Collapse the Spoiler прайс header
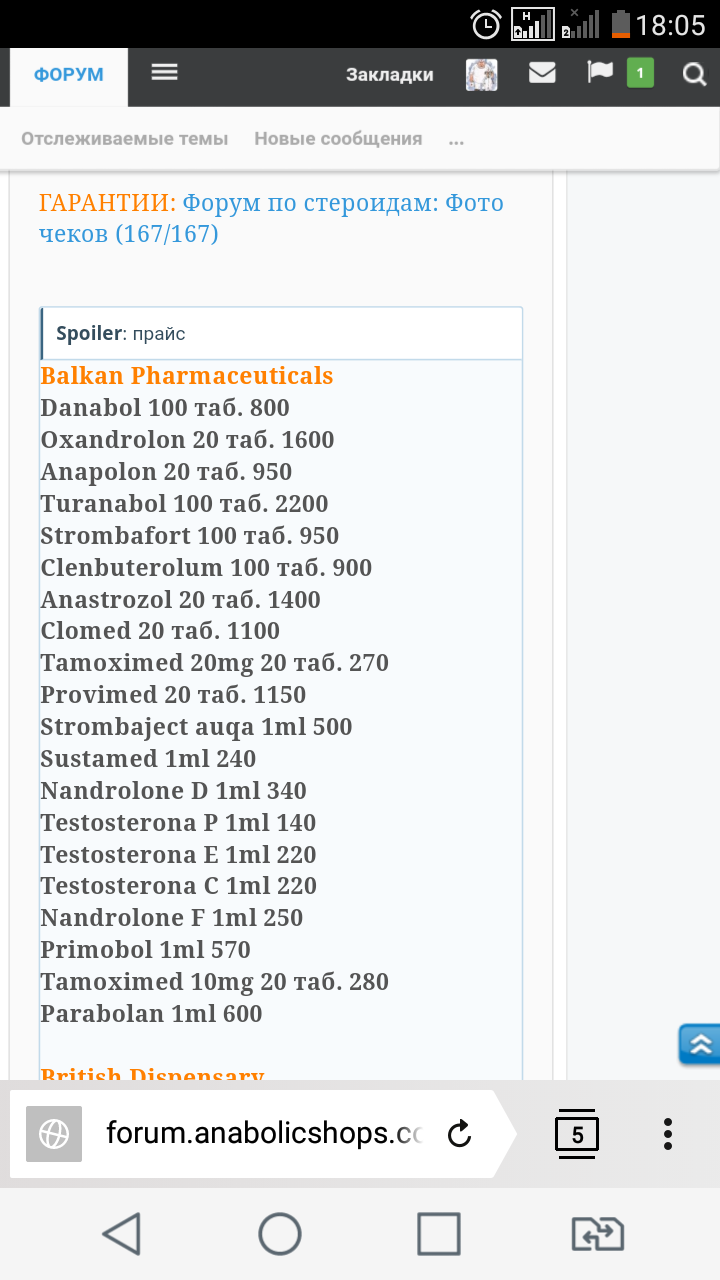 point(281,334)
